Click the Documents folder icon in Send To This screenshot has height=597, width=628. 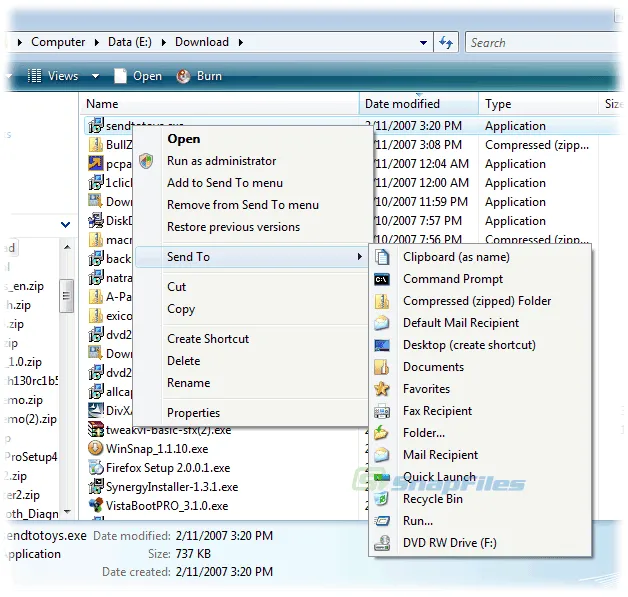[x=382, y=367]
